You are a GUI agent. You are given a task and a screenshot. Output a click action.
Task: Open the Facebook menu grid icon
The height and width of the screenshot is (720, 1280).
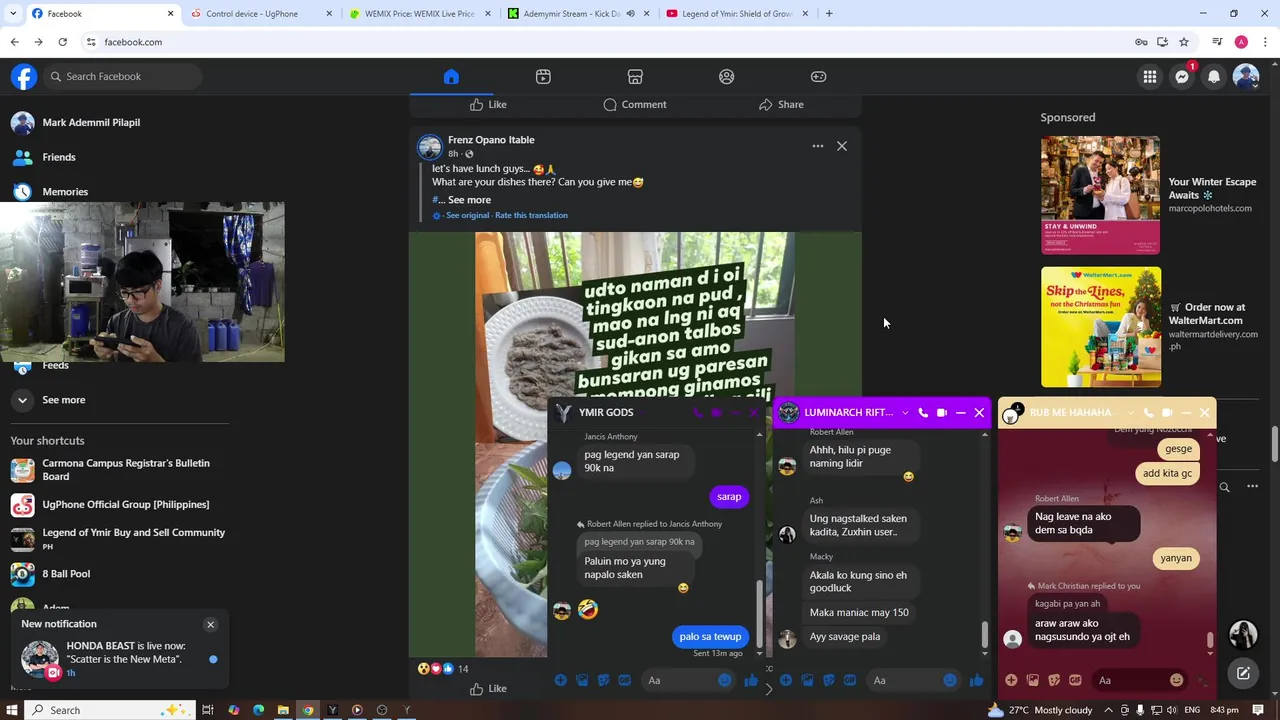[1150, 77]
